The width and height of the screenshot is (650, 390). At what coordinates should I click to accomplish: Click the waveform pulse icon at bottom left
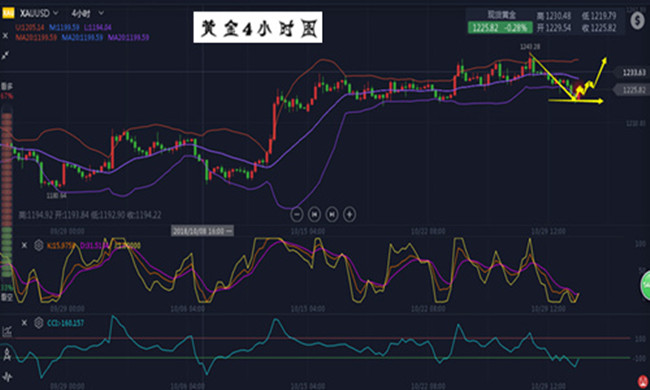7,377
